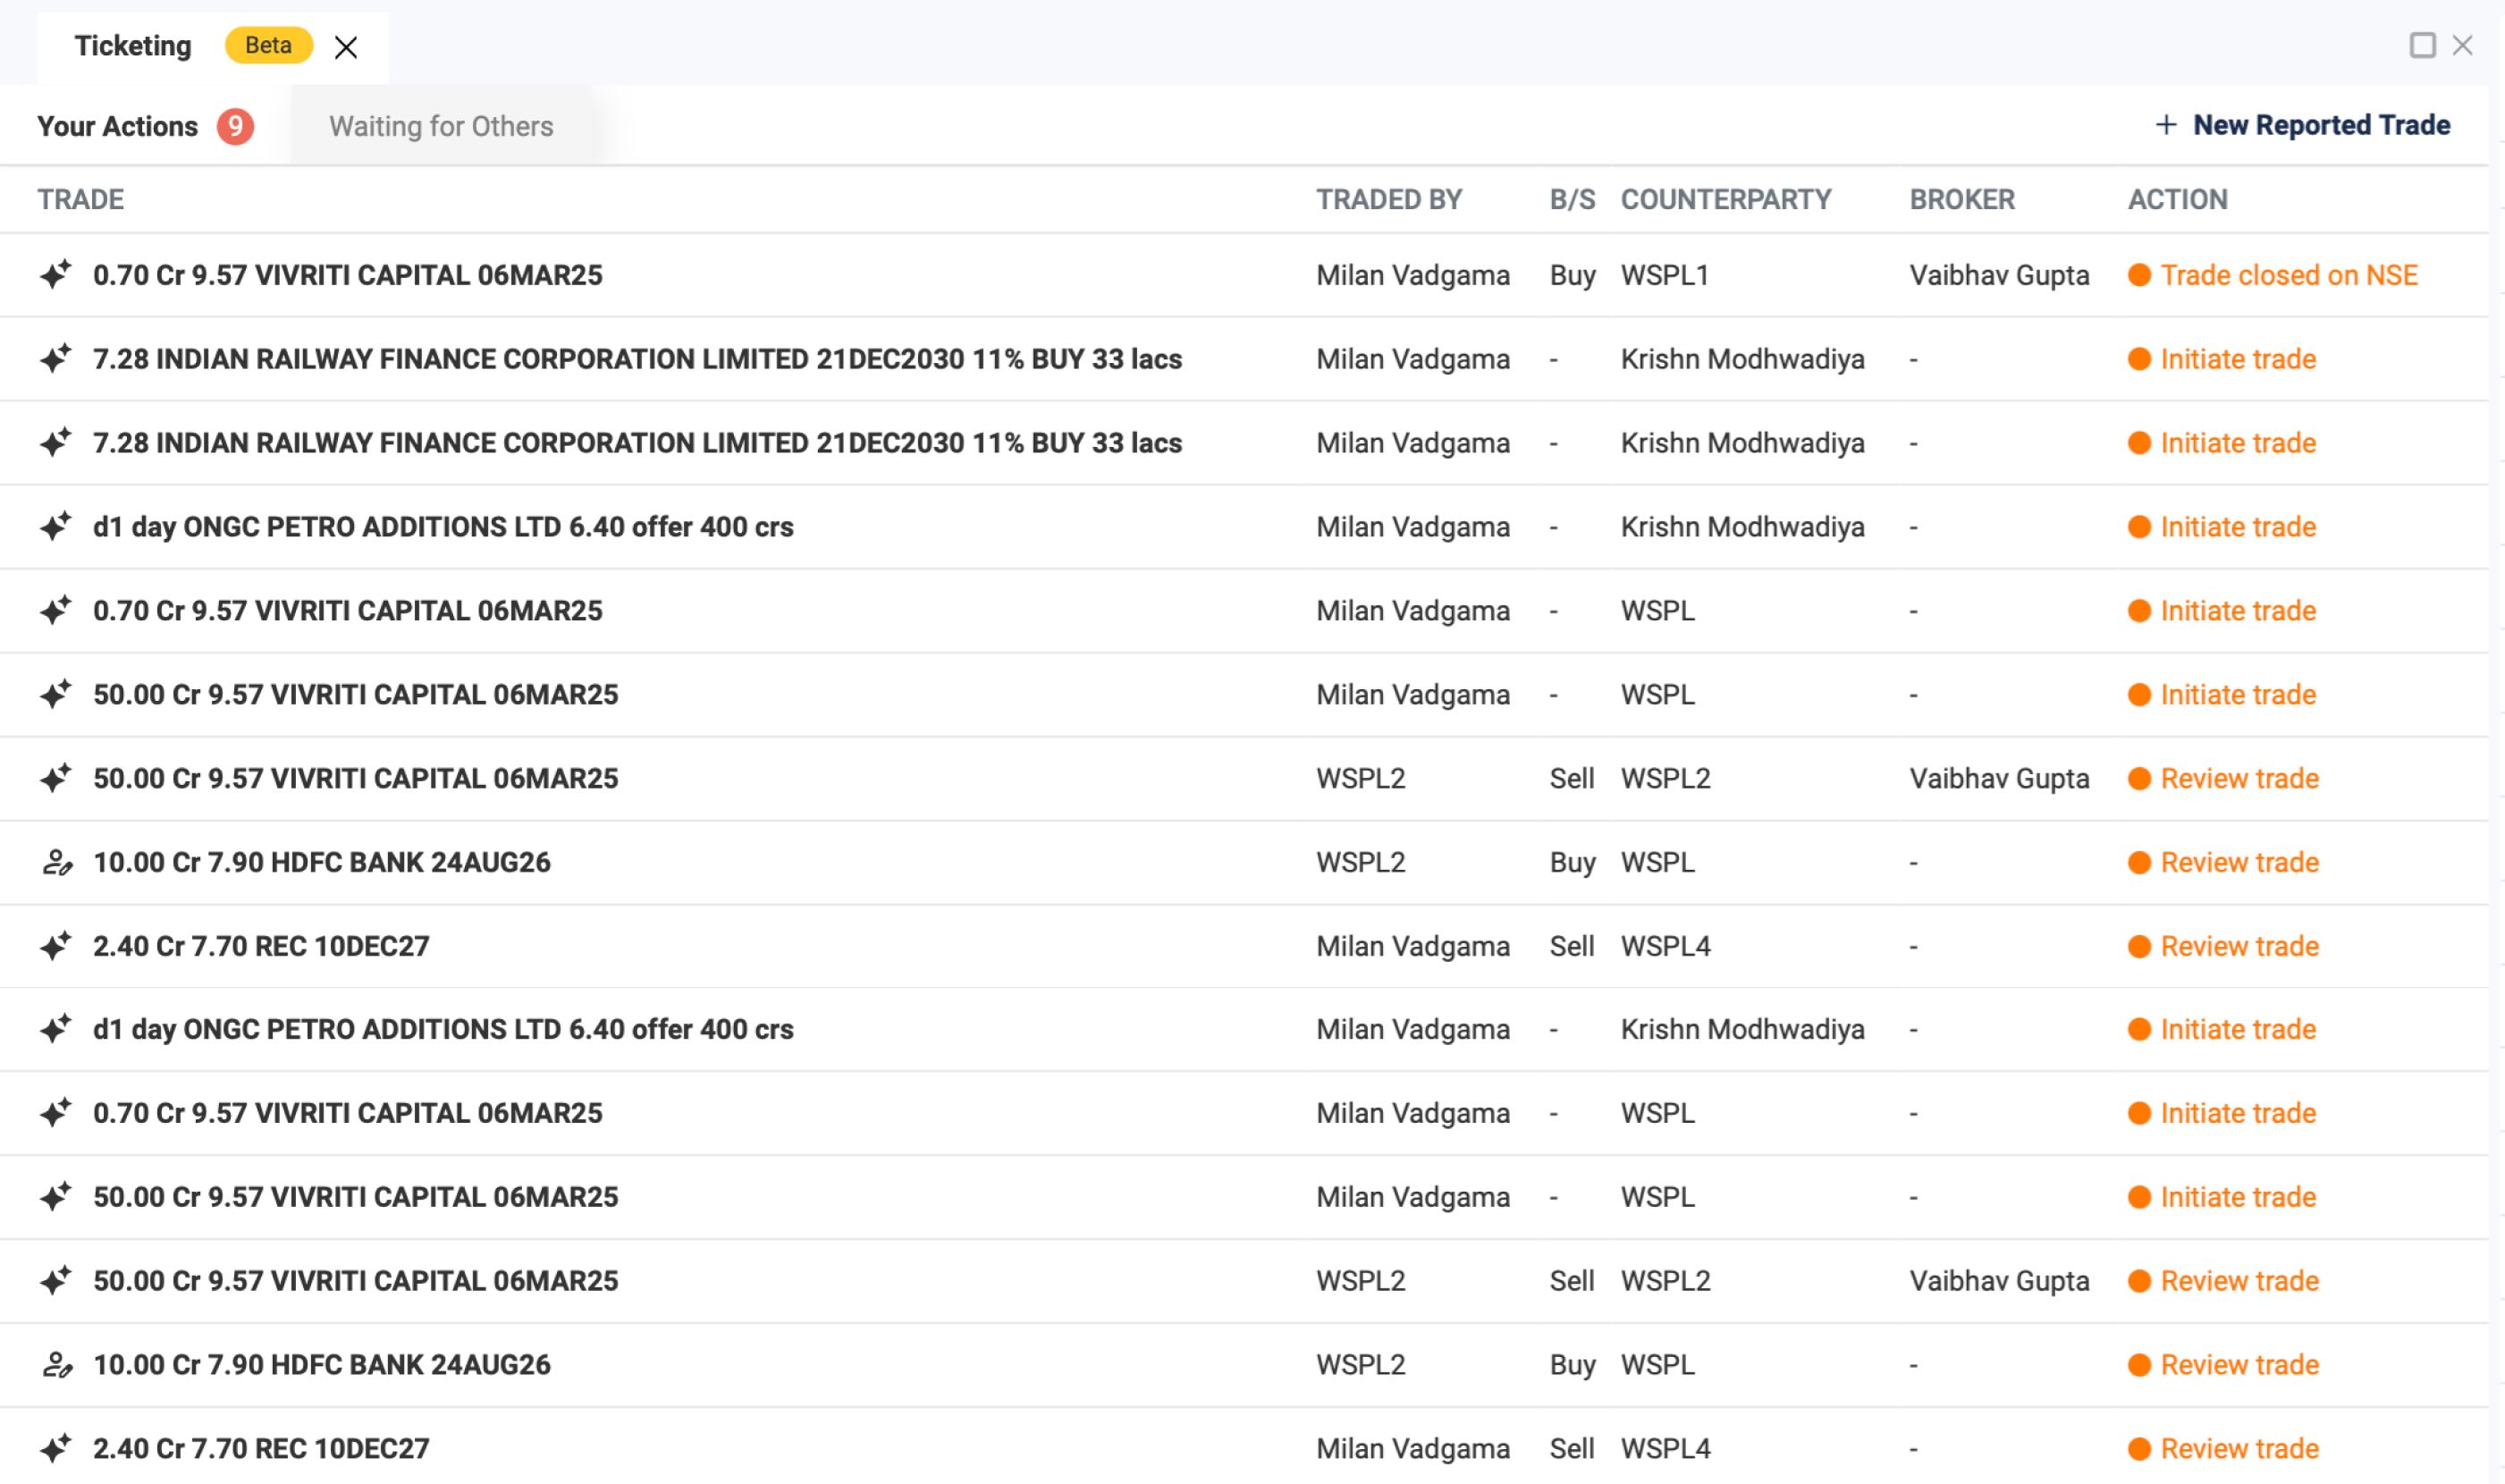
Task: Open the Trade closed on NSE action
Action: 2289,275
